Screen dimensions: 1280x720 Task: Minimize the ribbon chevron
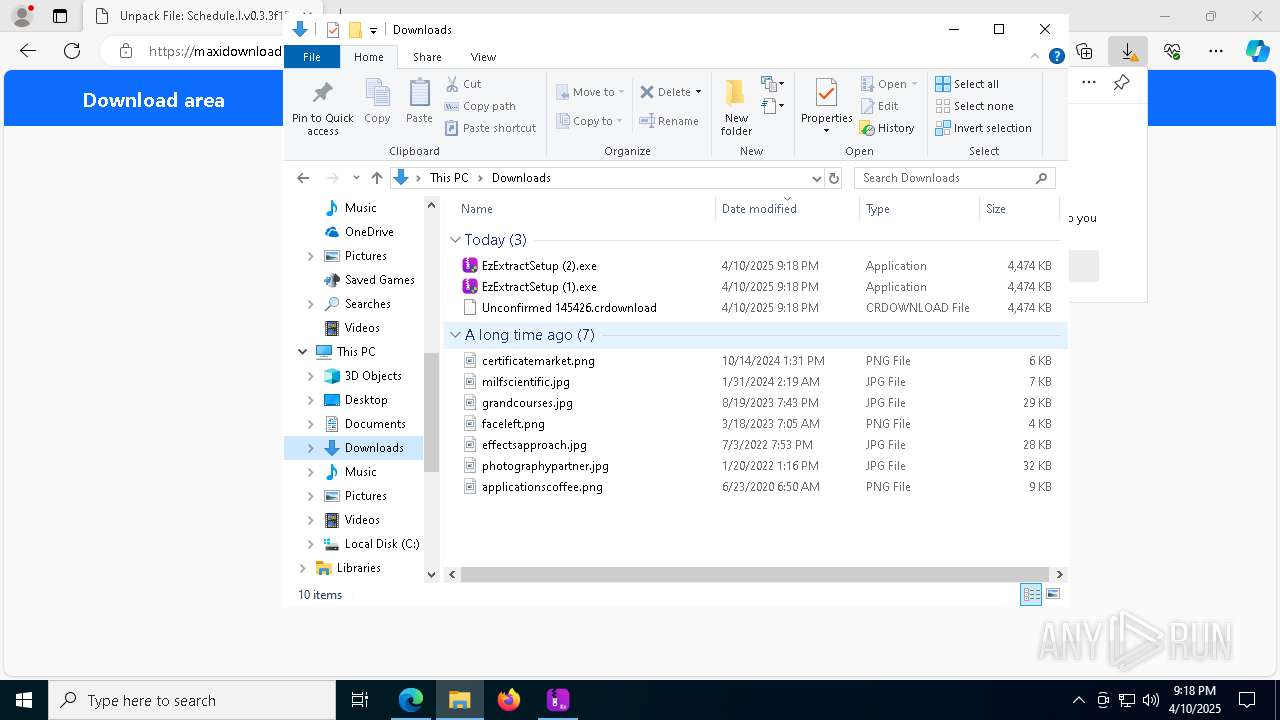[x=1035, y=56]
